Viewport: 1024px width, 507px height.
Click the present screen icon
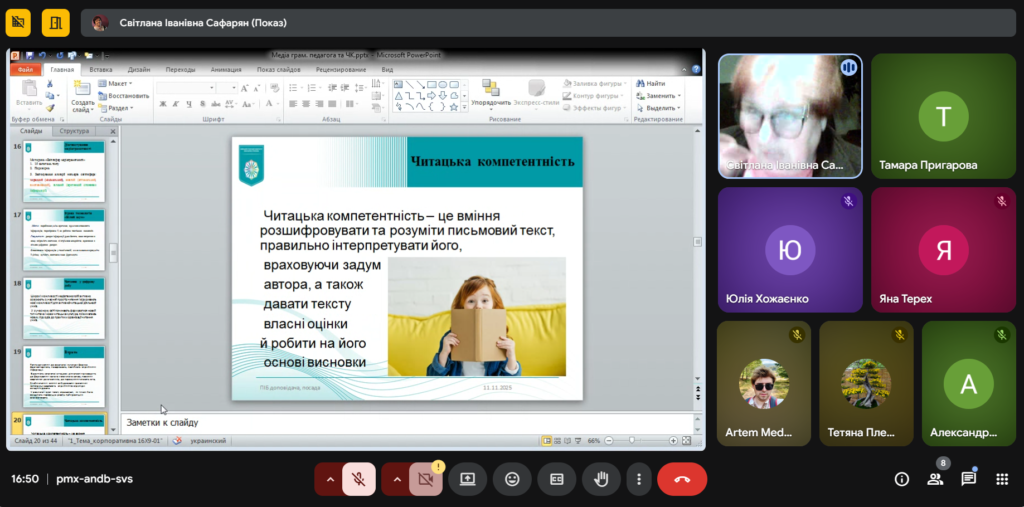467,479
